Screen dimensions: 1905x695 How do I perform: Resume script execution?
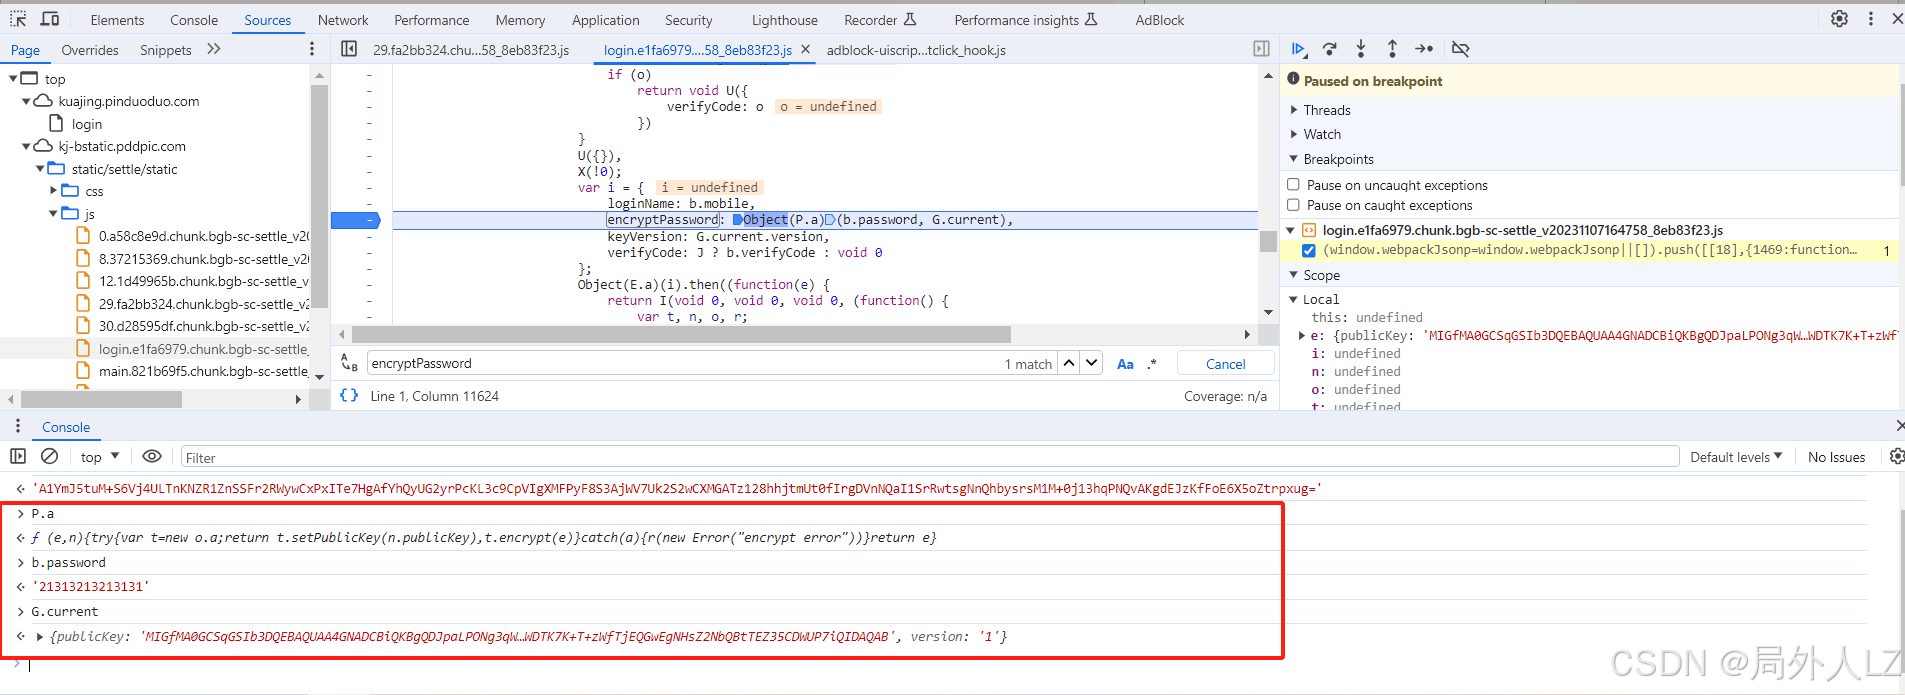1299,49
